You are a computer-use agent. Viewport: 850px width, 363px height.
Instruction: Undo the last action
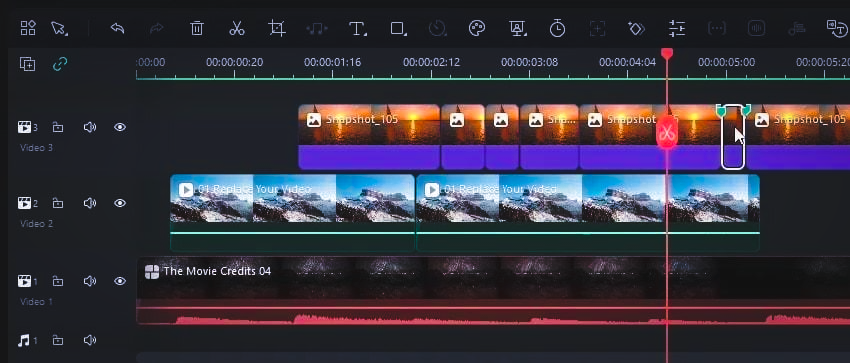point(117,28)
